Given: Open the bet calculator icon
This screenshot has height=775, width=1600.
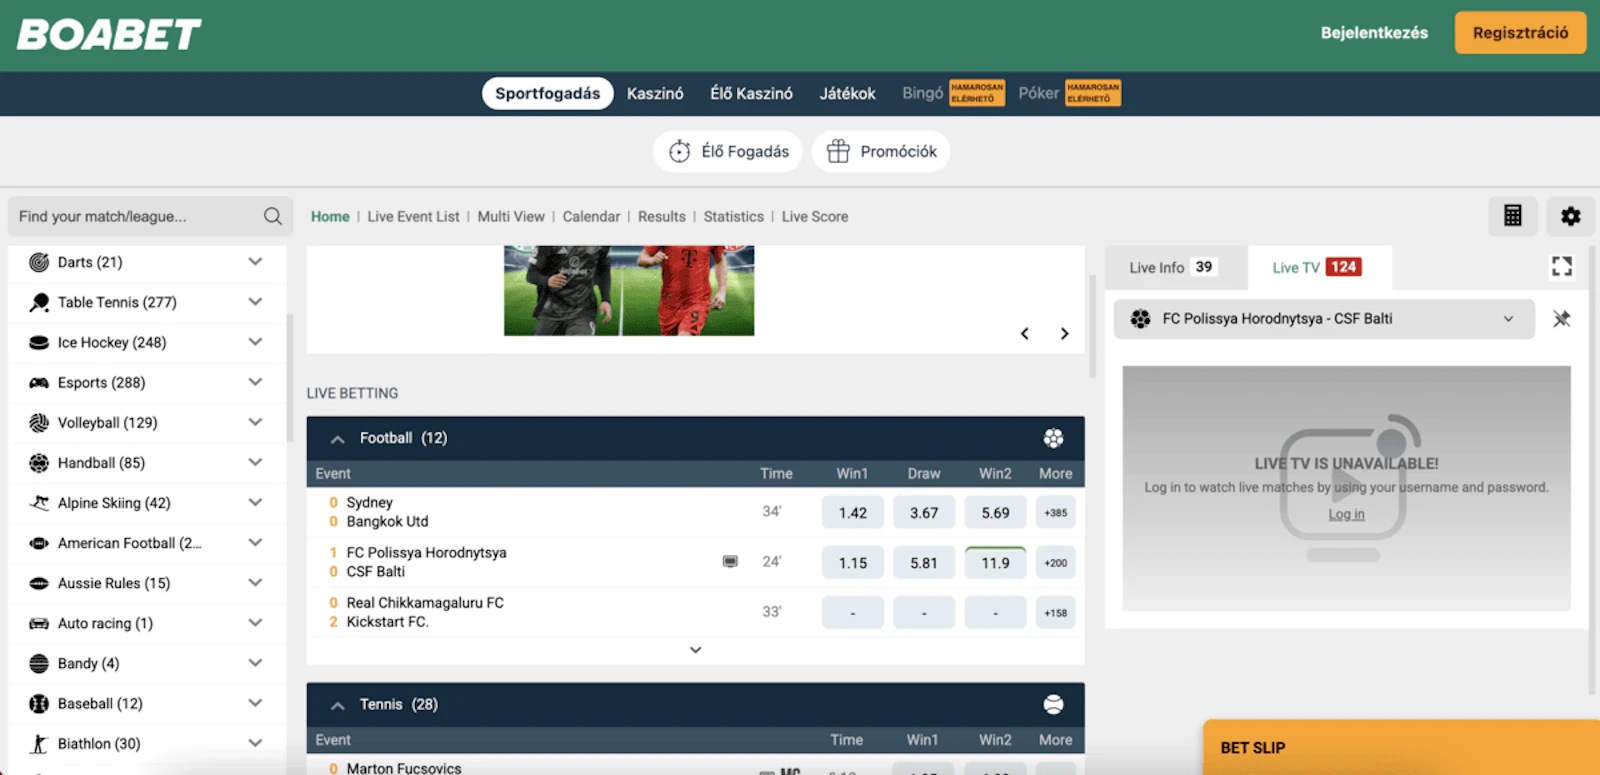Looking at the screenshot, I should tap(1512, 216).
